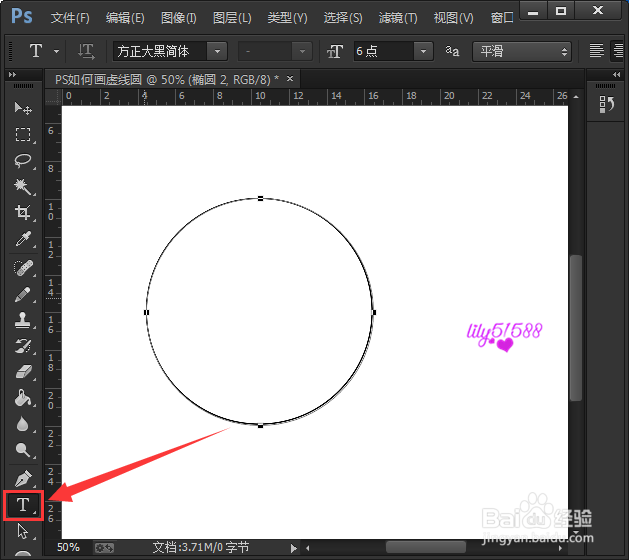Maximize the Photoshop window
This screenshot has height=560, width=629.
point(561,11)
